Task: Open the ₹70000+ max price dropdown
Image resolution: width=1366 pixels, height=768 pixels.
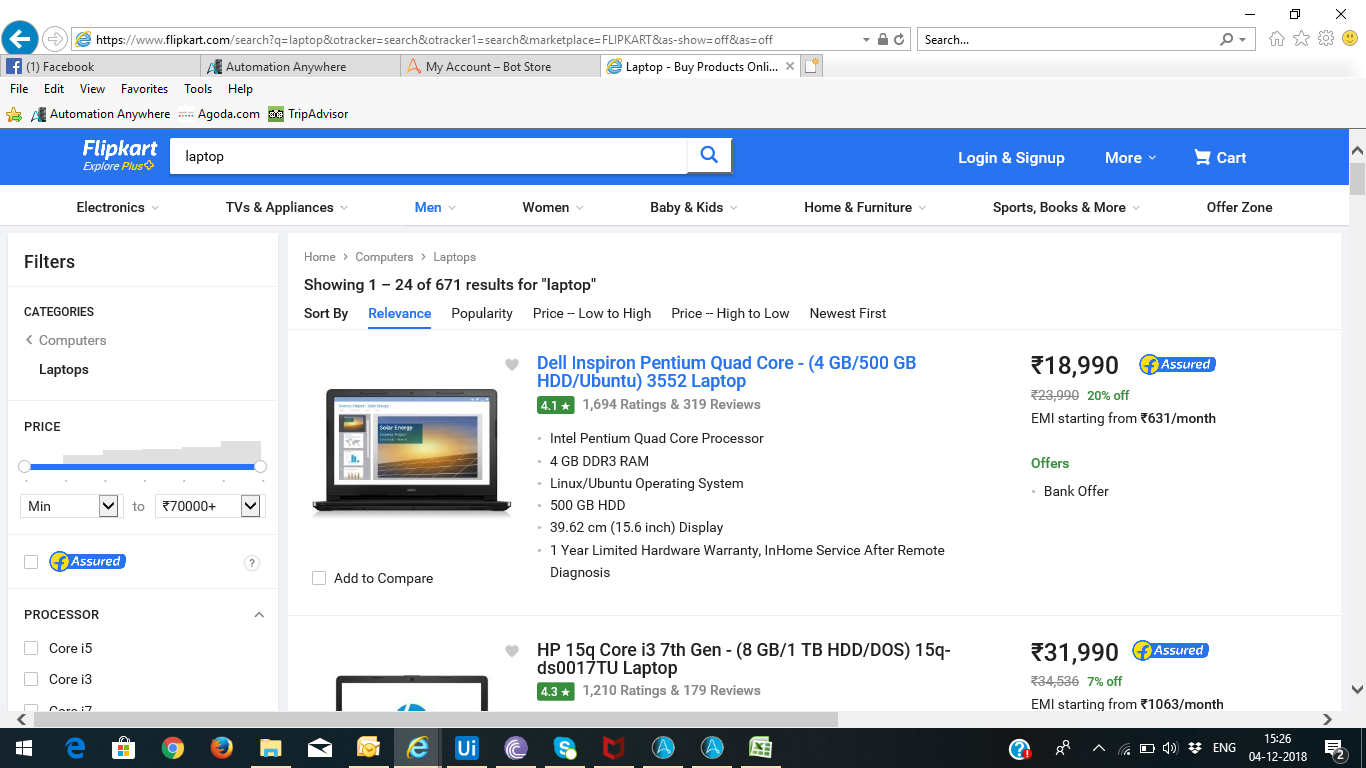Action: pos(209,506)
